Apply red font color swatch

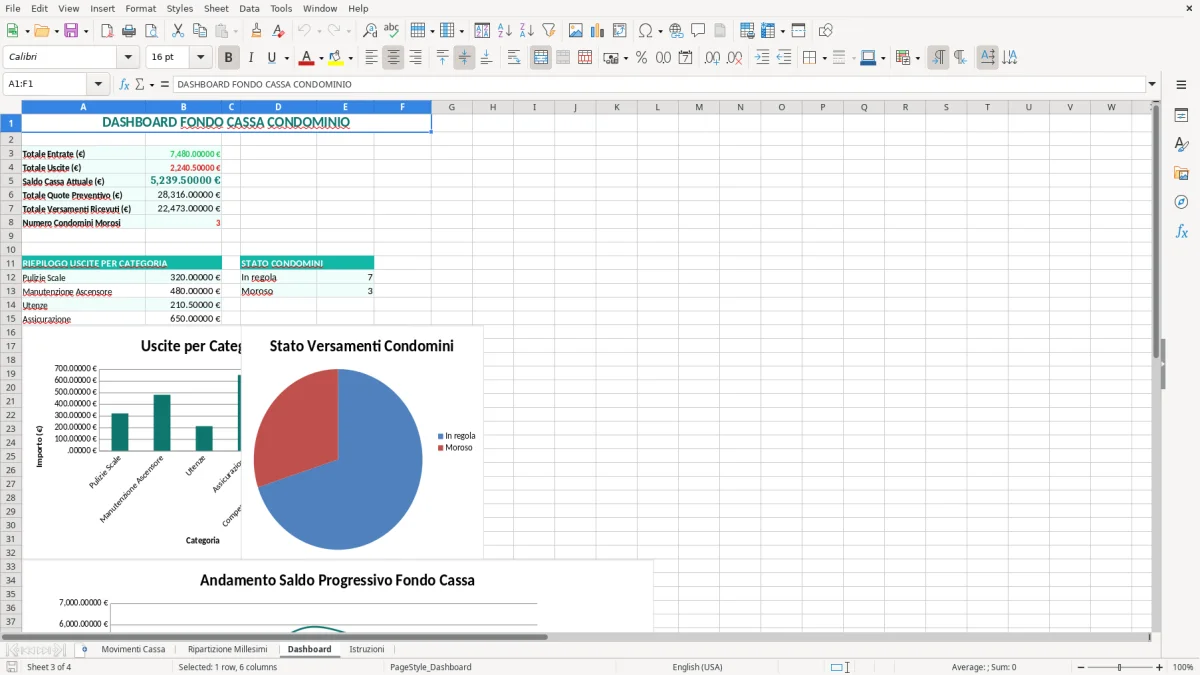[306, 58]
